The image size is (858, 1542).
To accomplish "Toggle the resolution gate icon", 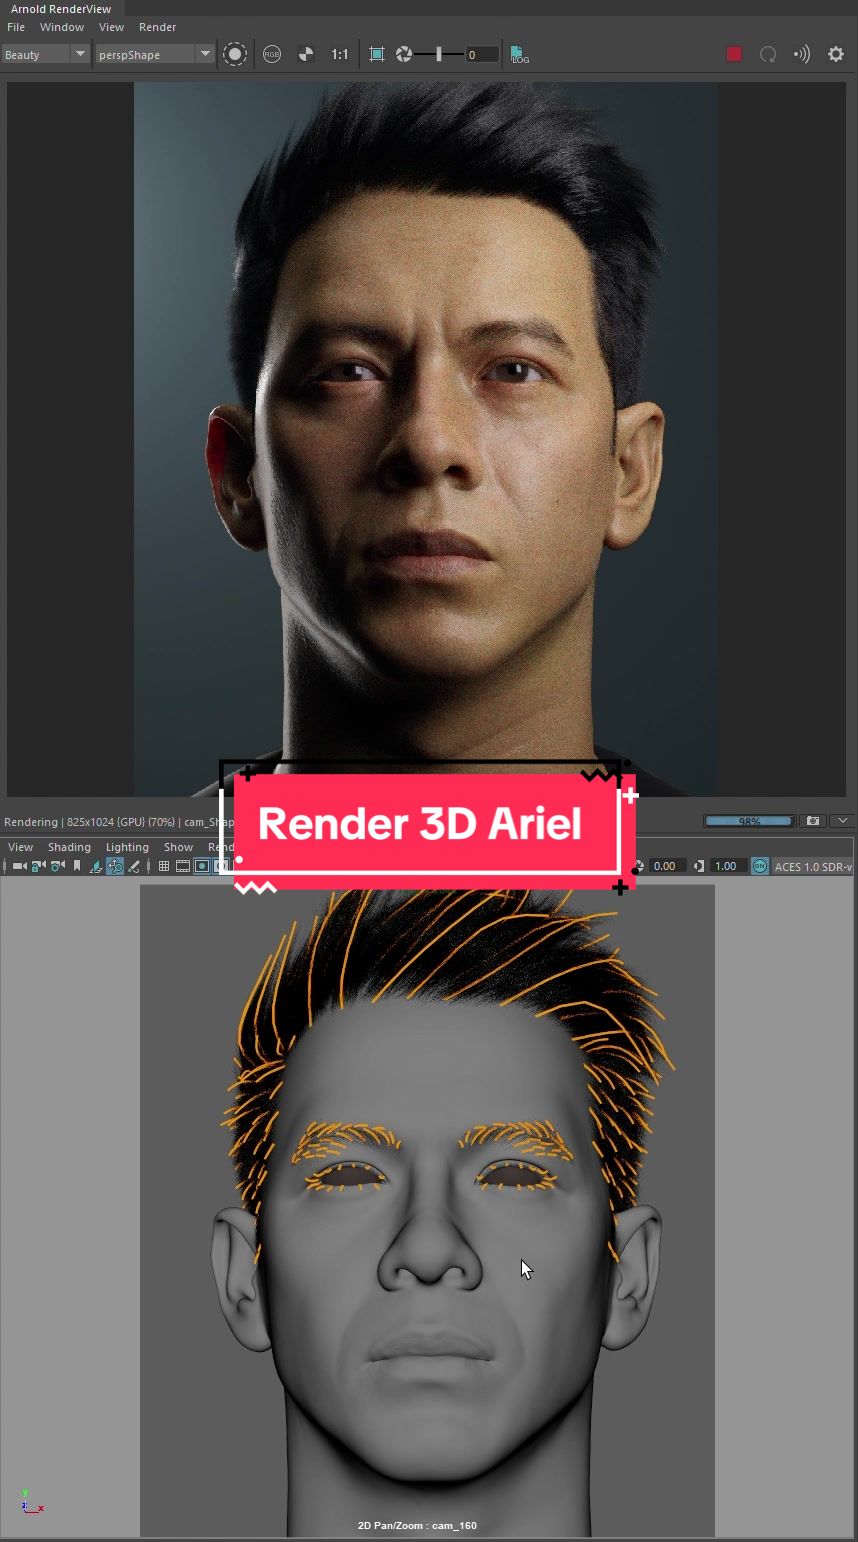I will pyautogui.click(x=202, y=866).
